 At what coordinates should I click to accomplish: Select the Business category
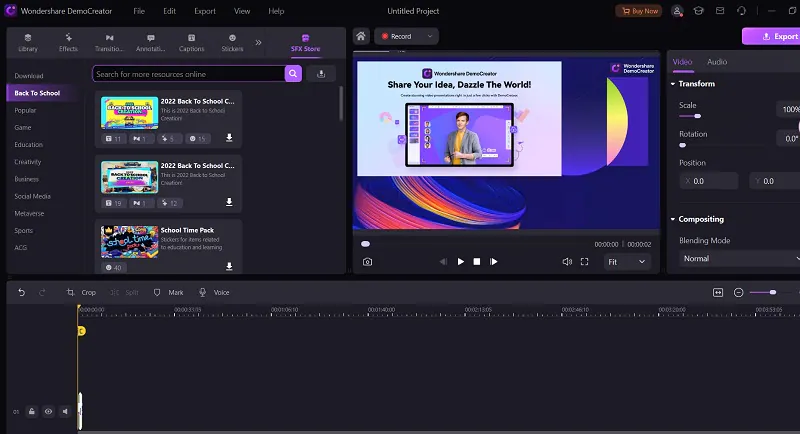click(27, 179)
